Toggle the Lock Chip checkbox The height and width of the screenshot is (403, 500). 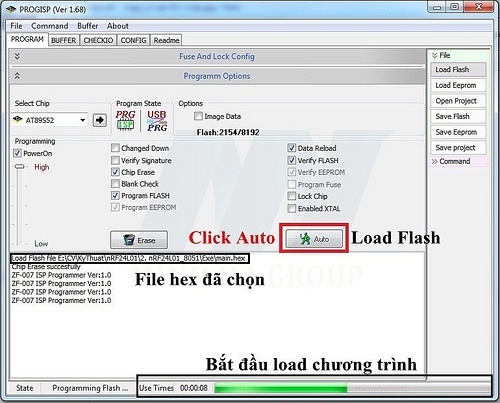292,196
